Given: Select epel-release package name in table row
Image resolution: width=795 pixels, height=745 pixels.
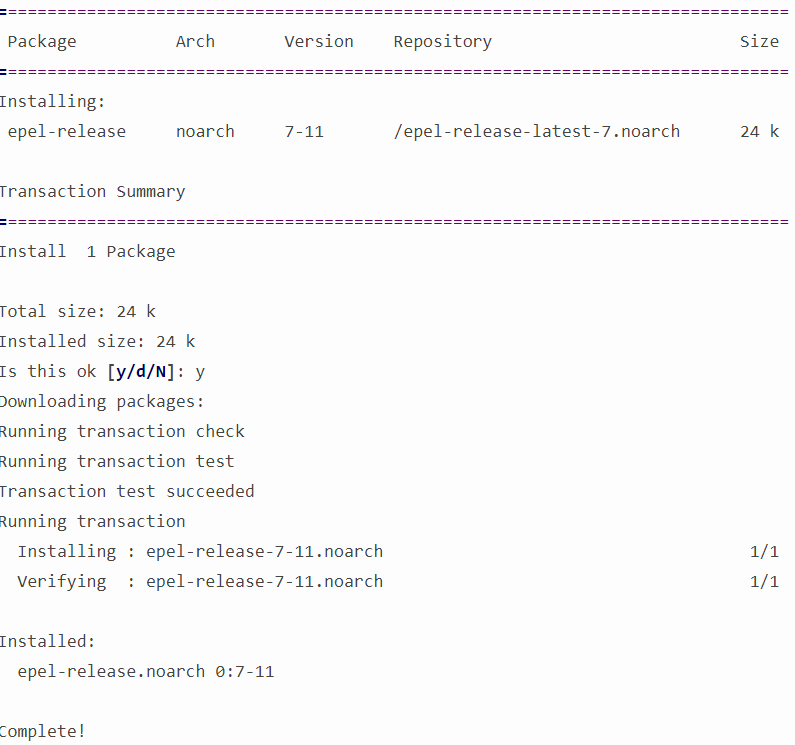Looking at the screenshot, I should [67, 132].
